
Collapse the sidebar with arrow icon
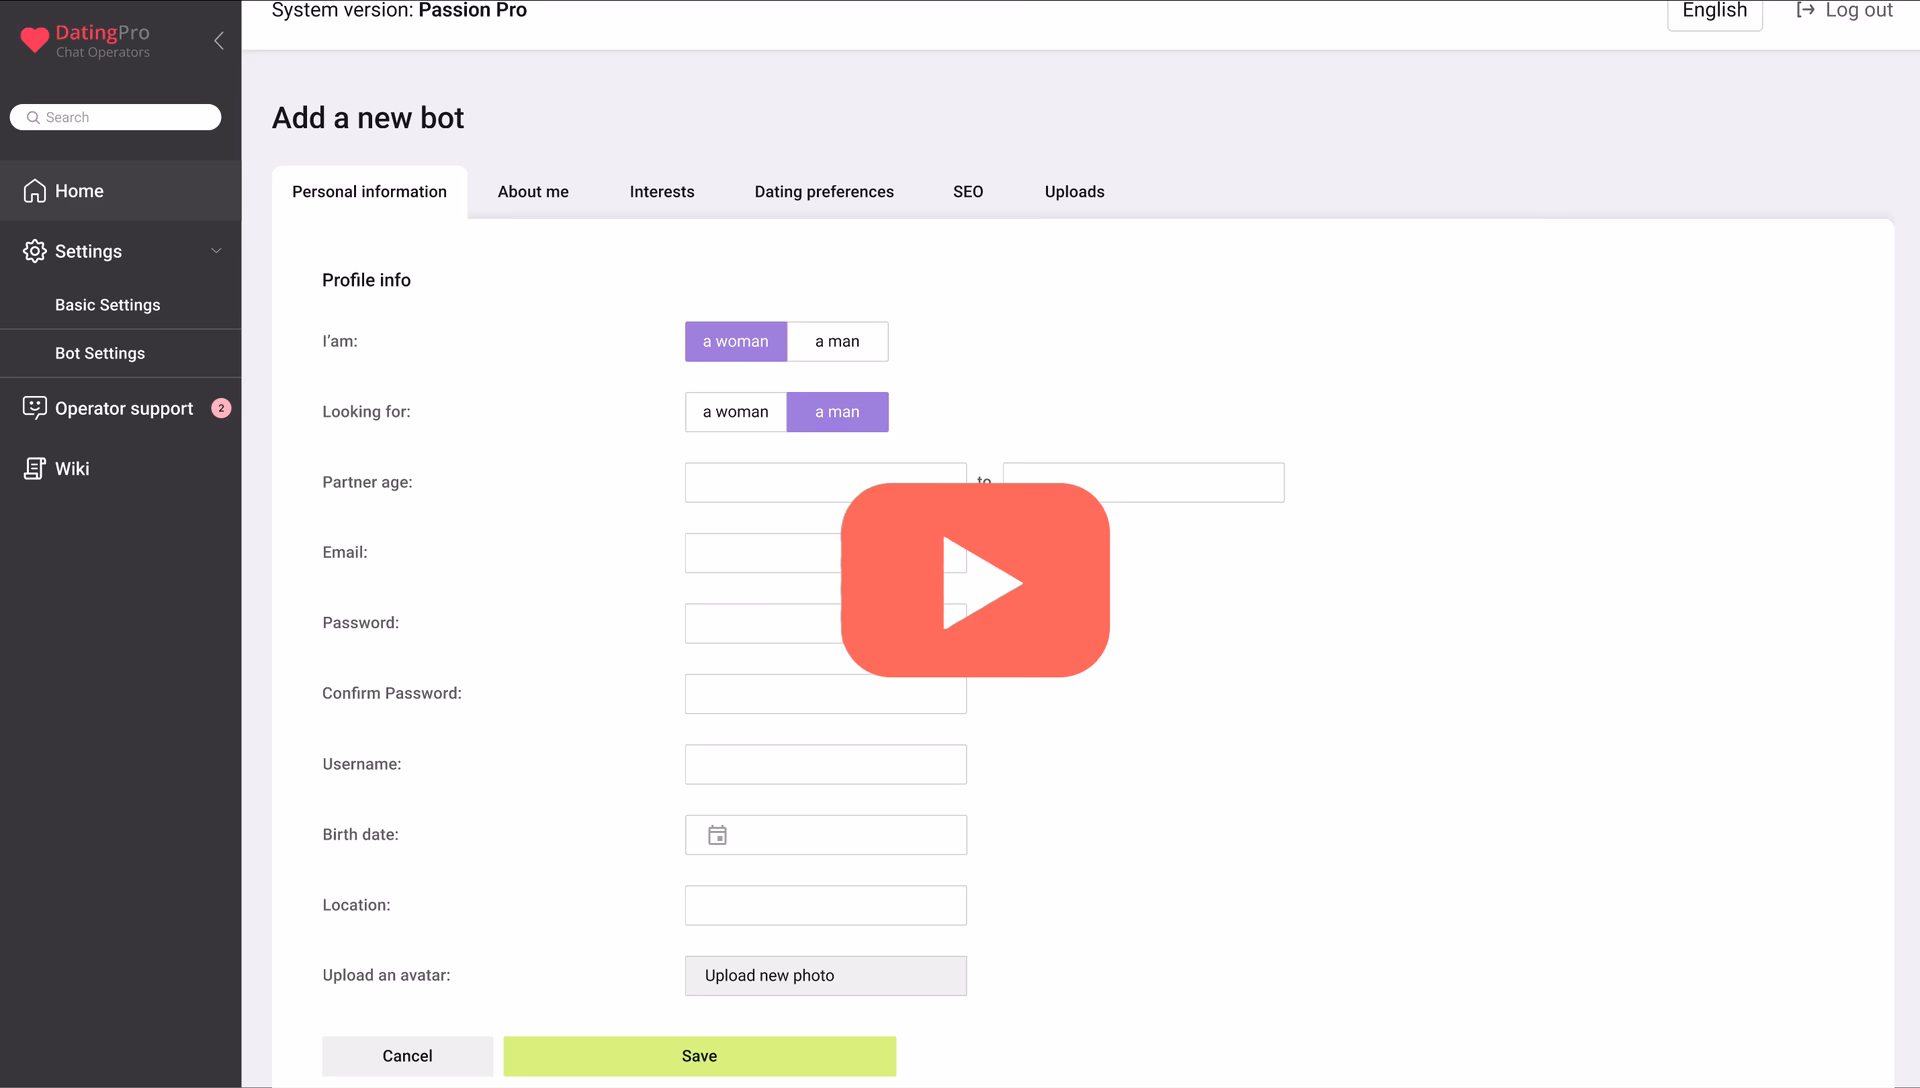tap(219, 41)
